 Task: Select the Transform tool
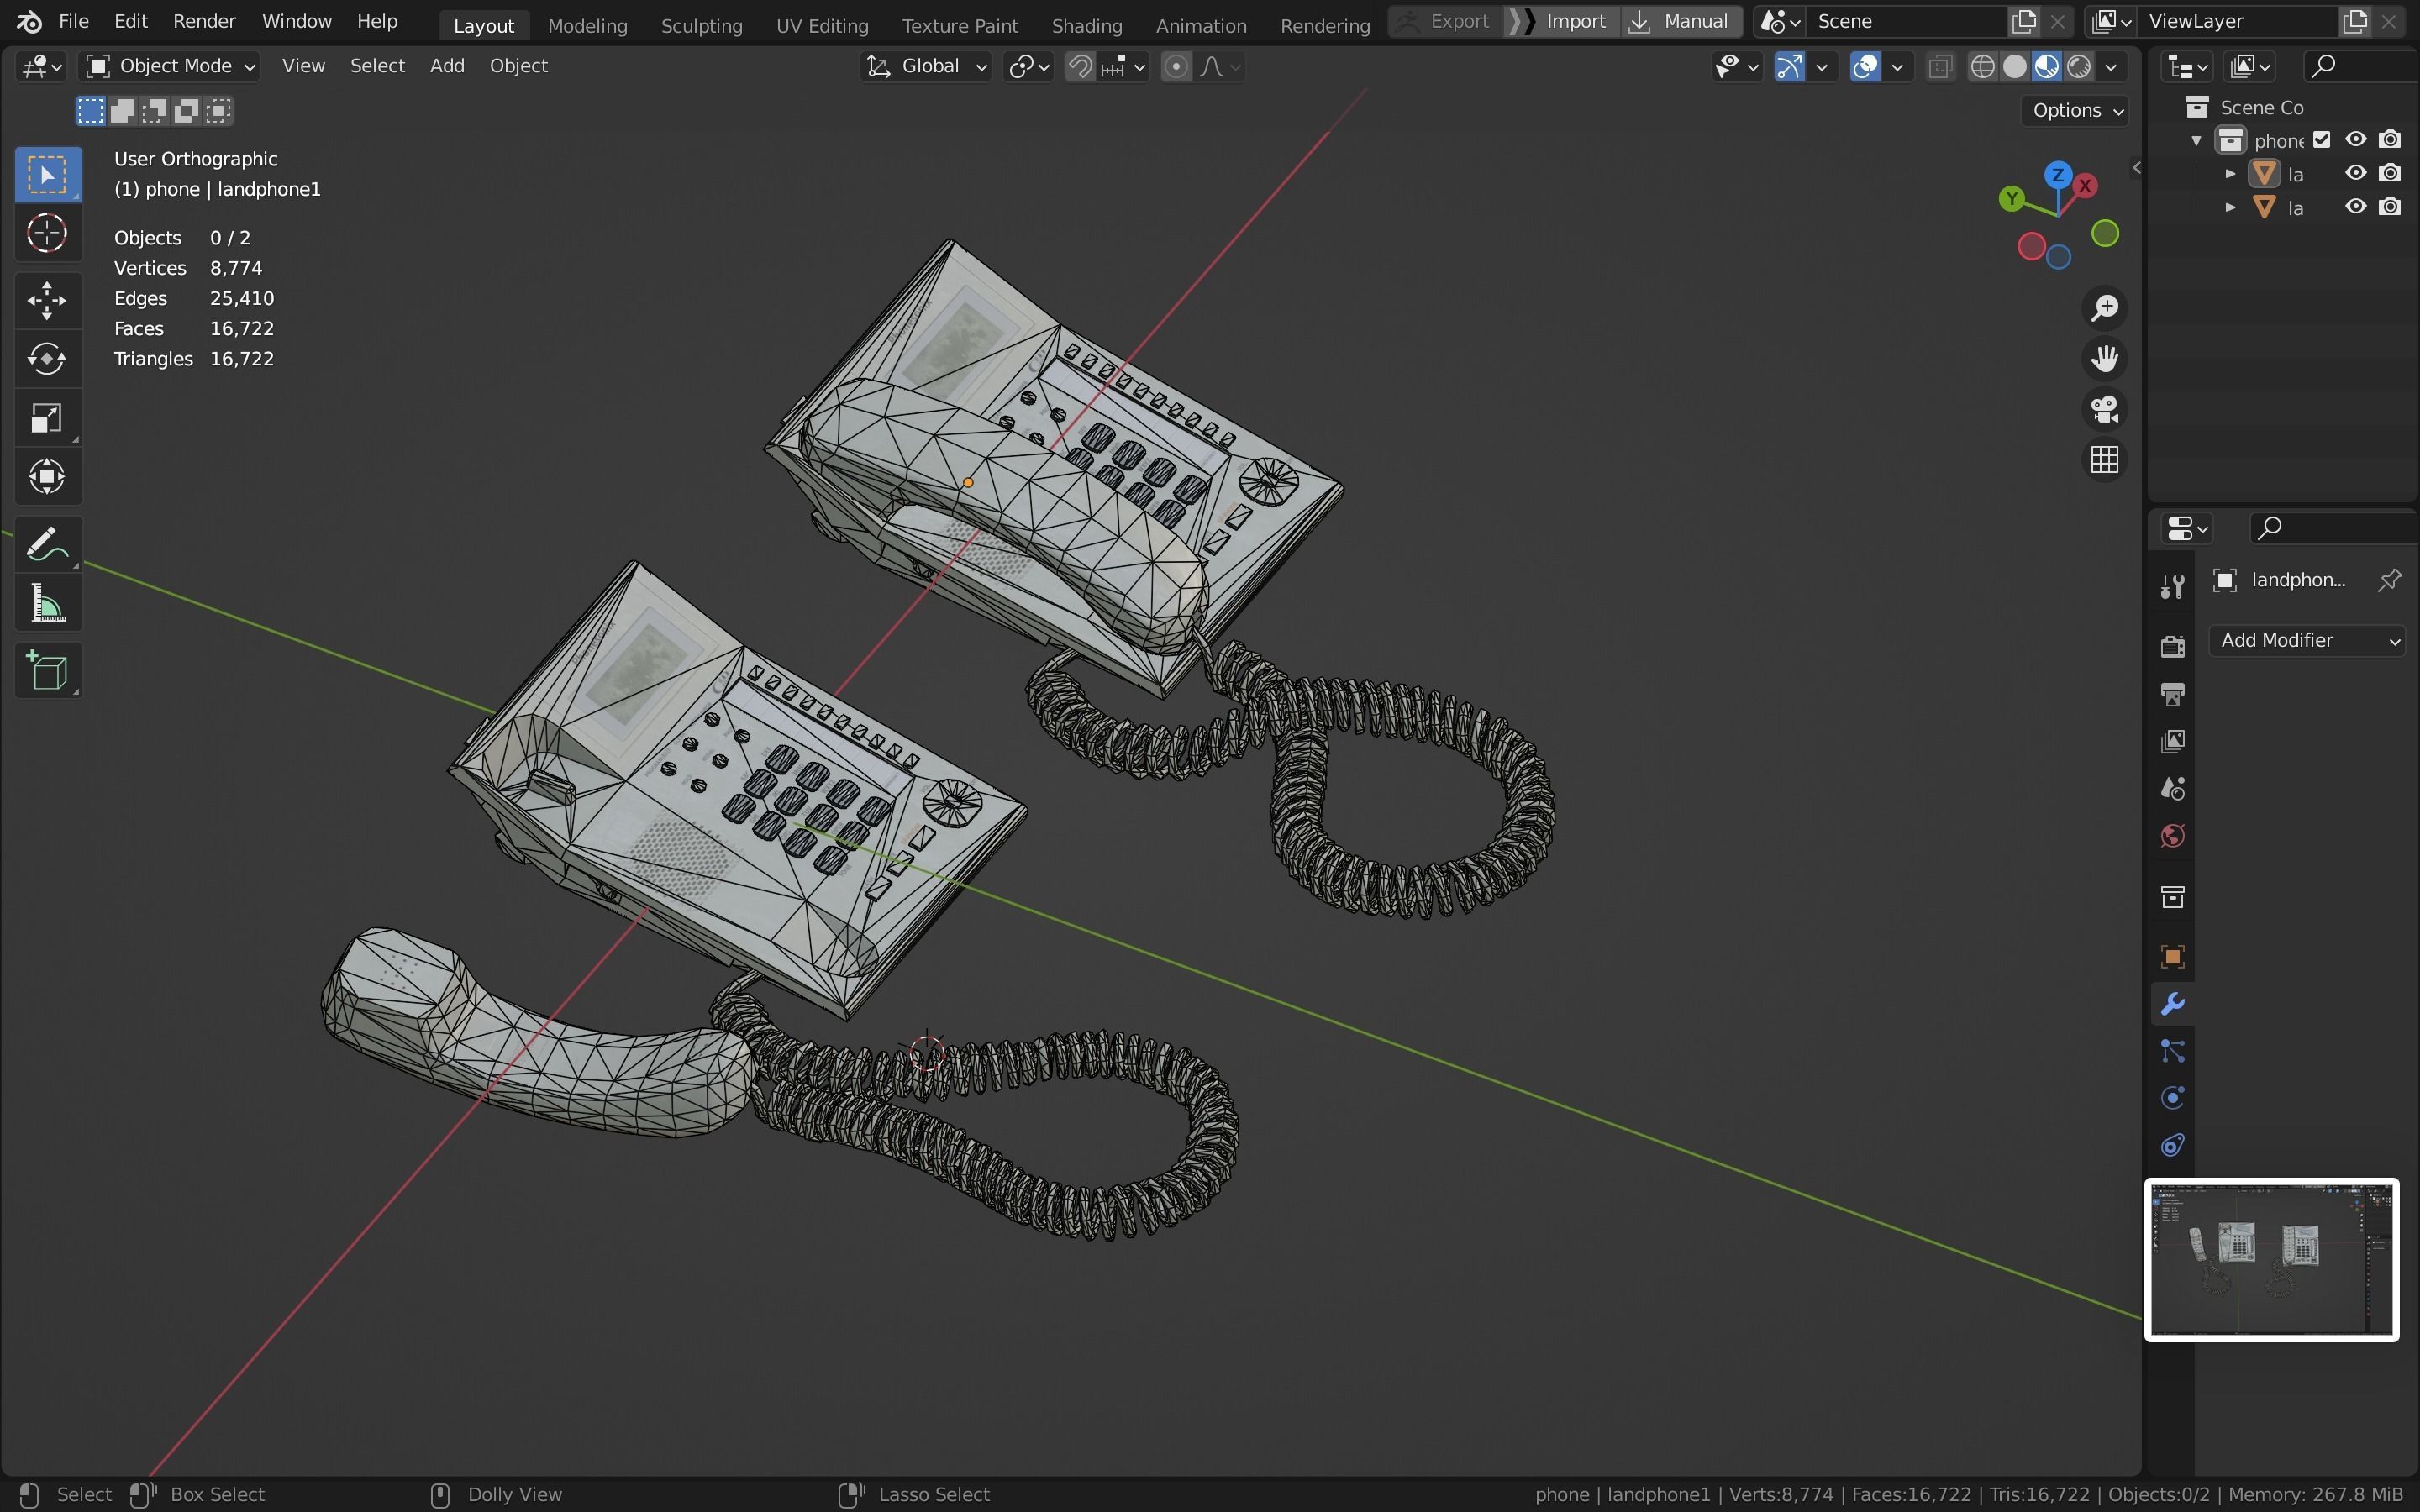click(47, 477)
